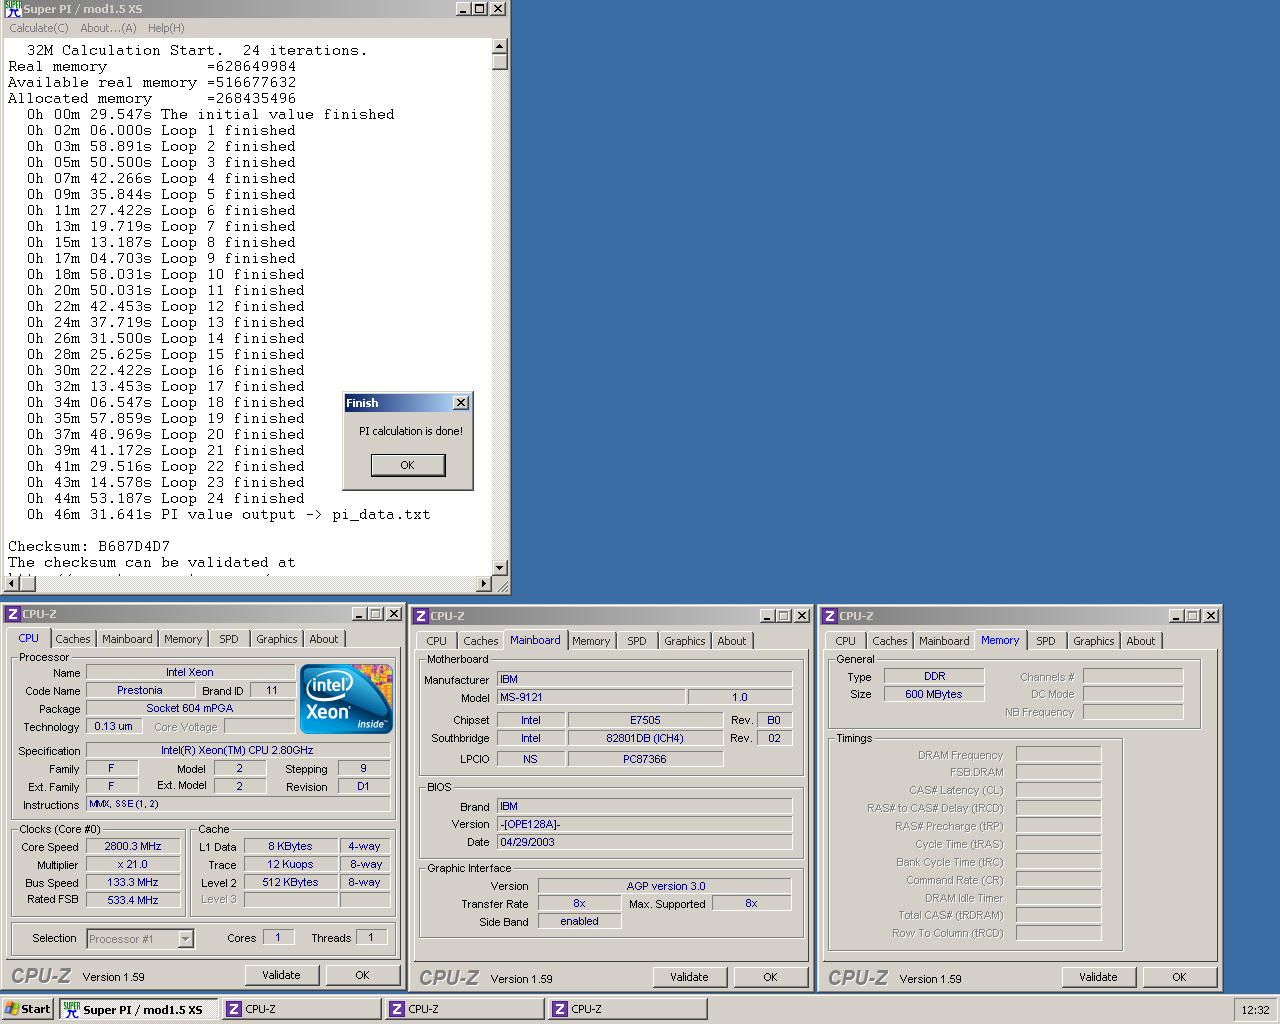The height and width of the screenshot is (1024, 1280).
Task: Click the Code Name field Prestonia
Action: point(140,690)
